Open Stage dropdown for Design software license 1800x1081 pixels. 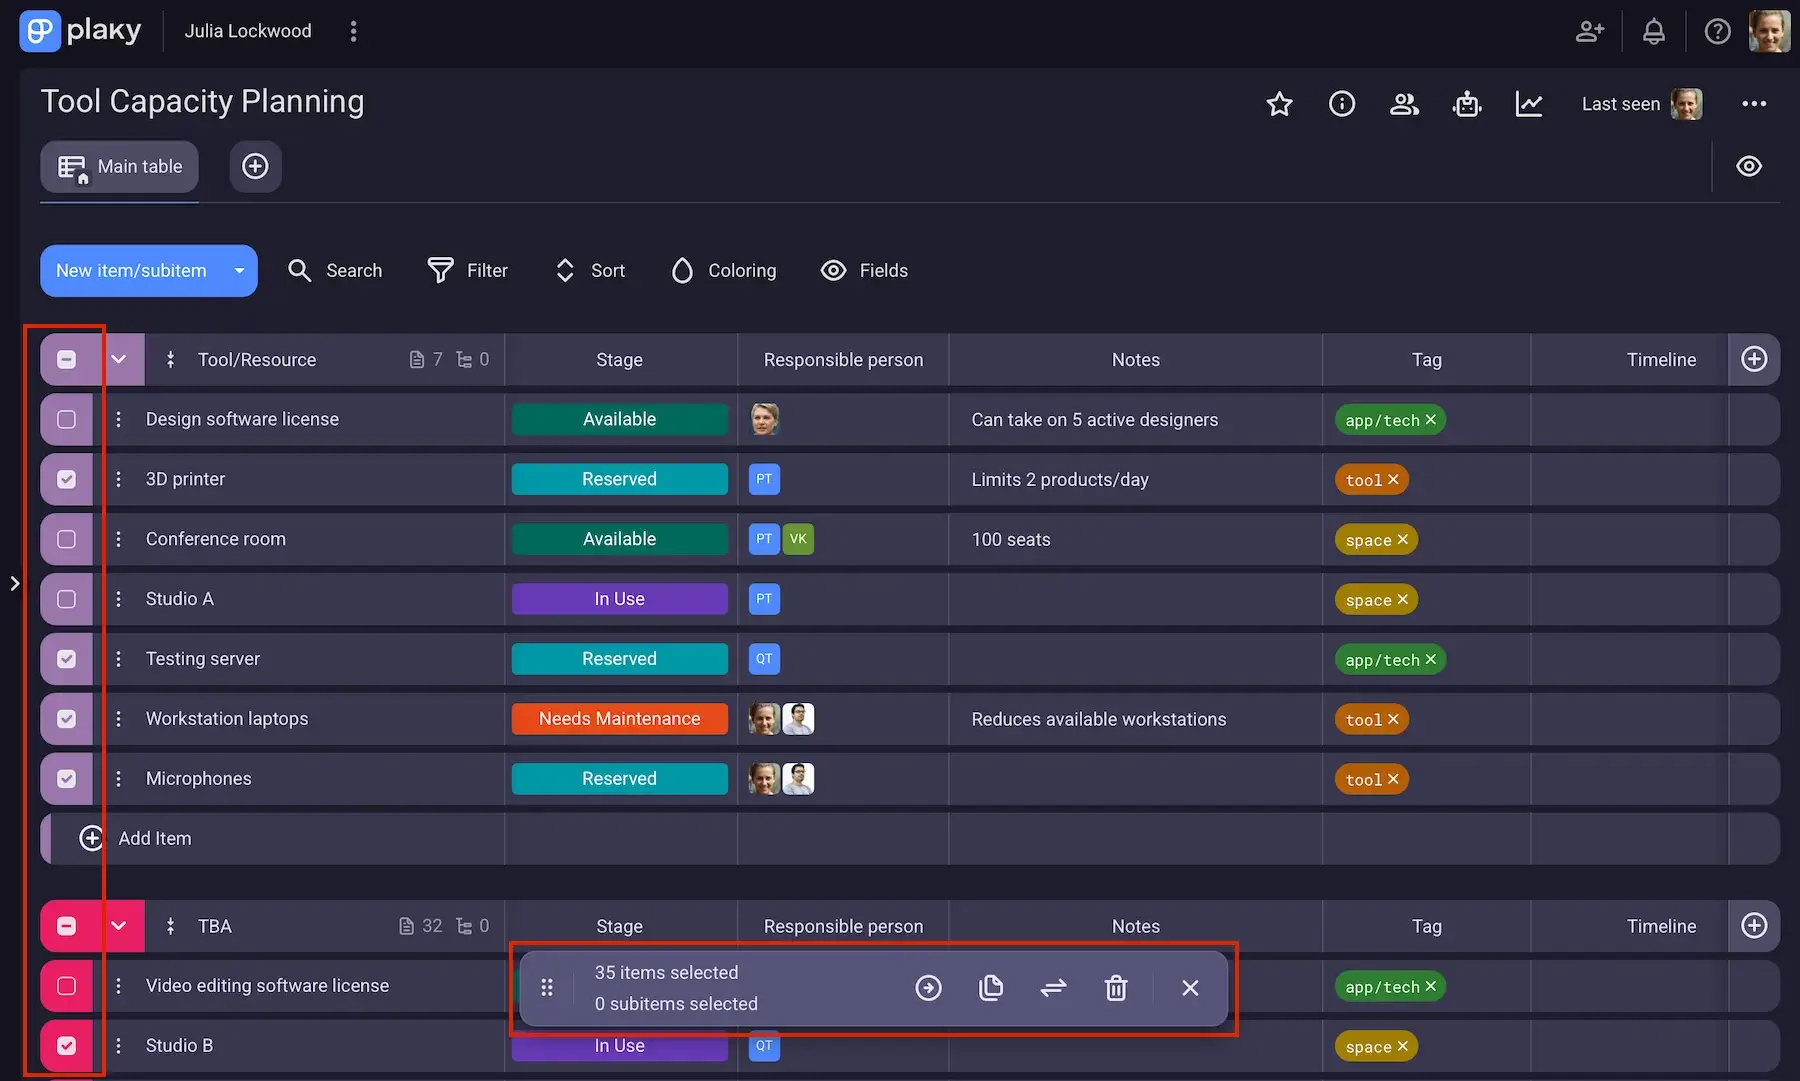620,419
